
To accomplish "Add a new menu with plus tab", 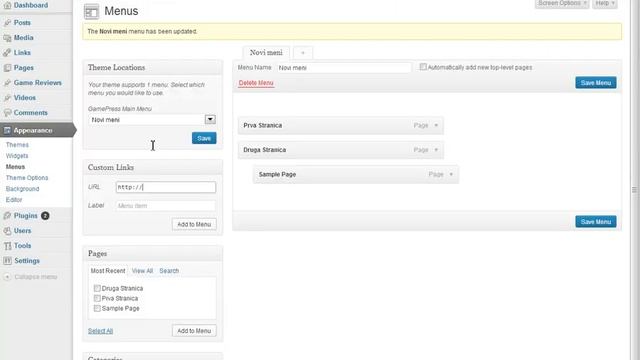I will tap(303, 53).
